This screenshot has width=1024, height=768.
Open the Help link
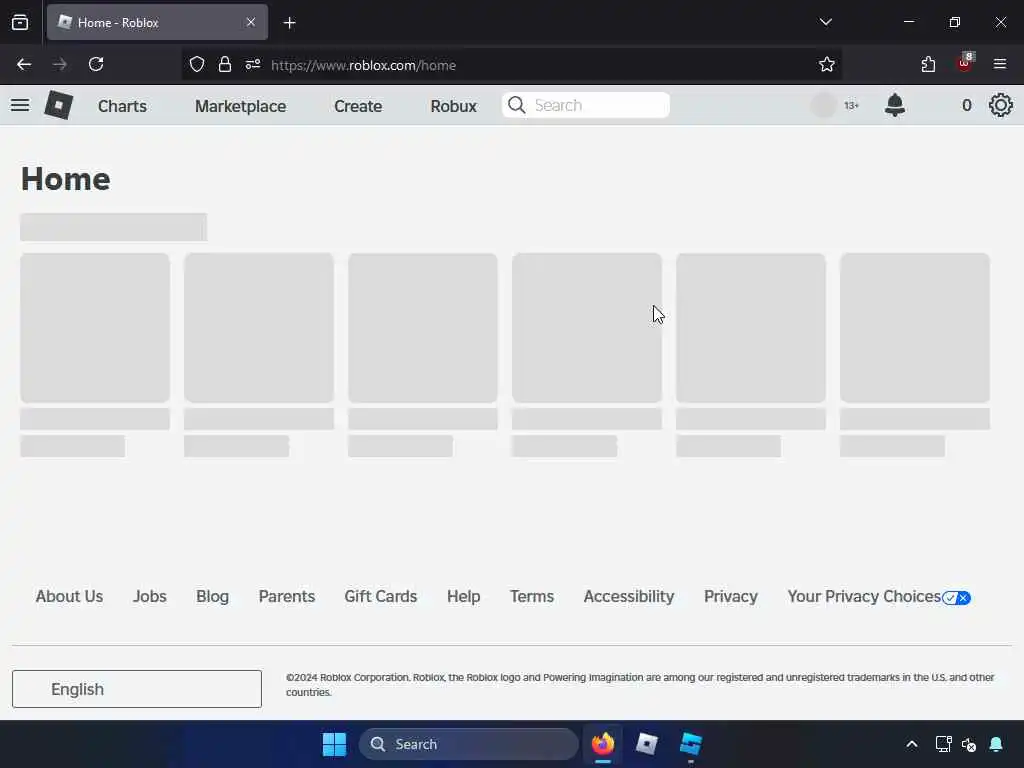(464, 596)
